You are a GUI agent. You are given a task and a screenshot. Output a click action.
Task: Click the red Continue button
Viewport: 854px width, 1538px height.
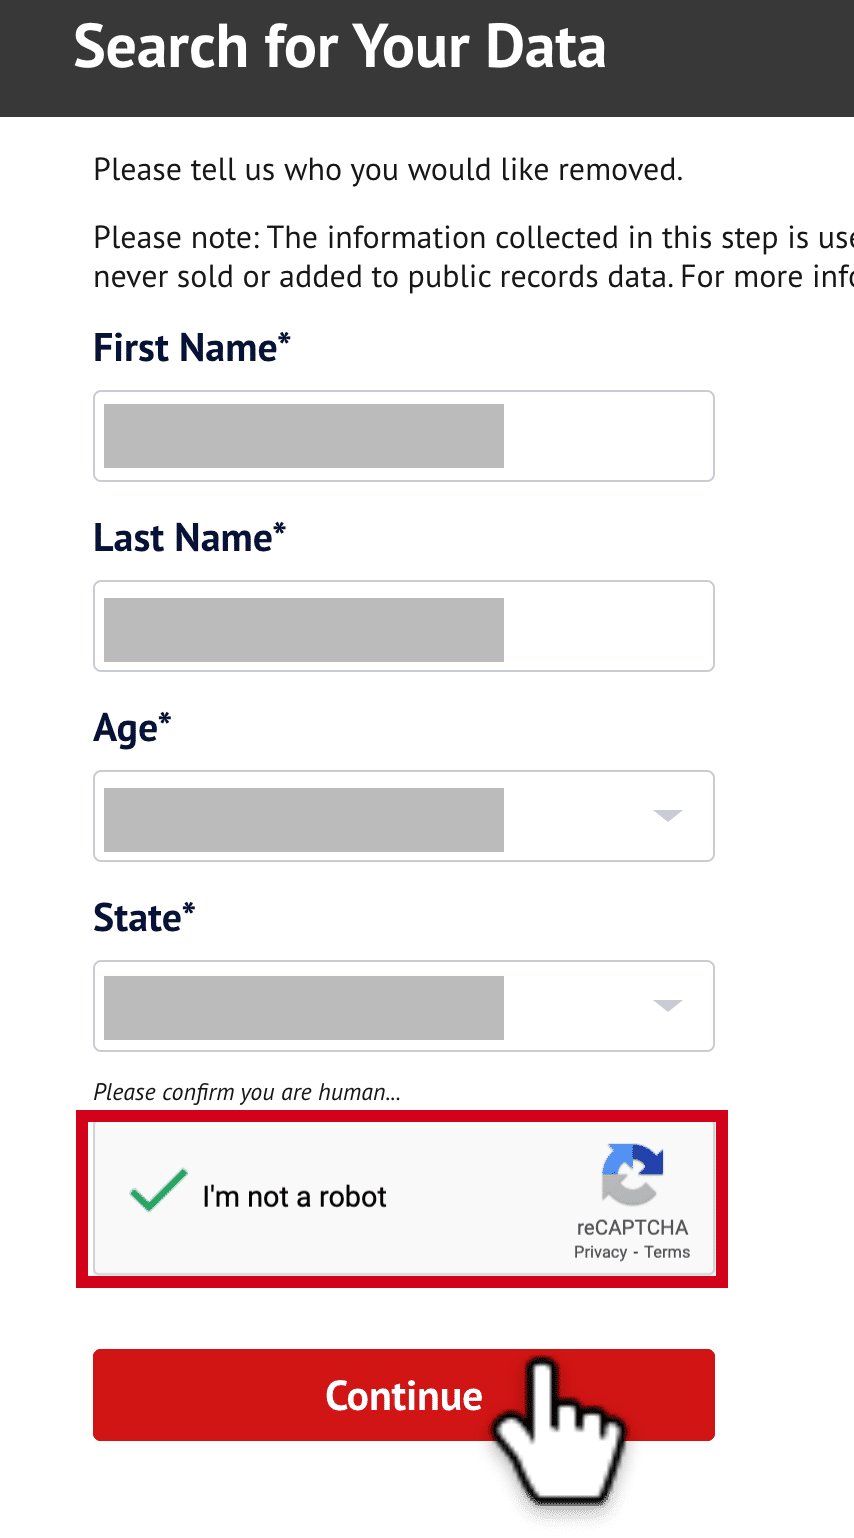[404, 1395]
